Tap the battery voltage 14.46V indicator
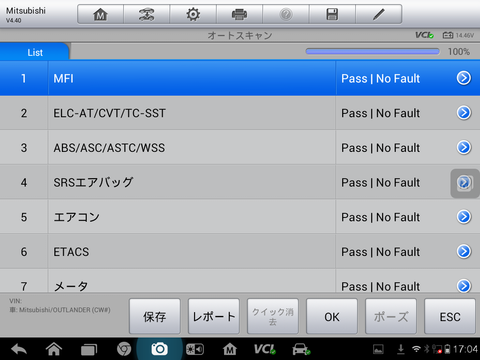Screen dimensions: 480x360 (x=458, y=35)
